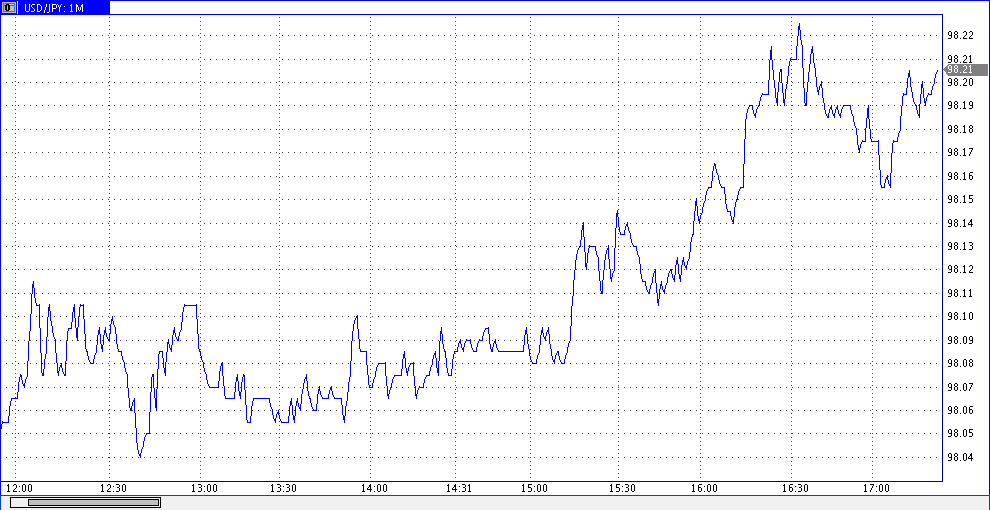Click the 16:30 time axis label
This screenshot has width=990, height=510.
point(796,489)
